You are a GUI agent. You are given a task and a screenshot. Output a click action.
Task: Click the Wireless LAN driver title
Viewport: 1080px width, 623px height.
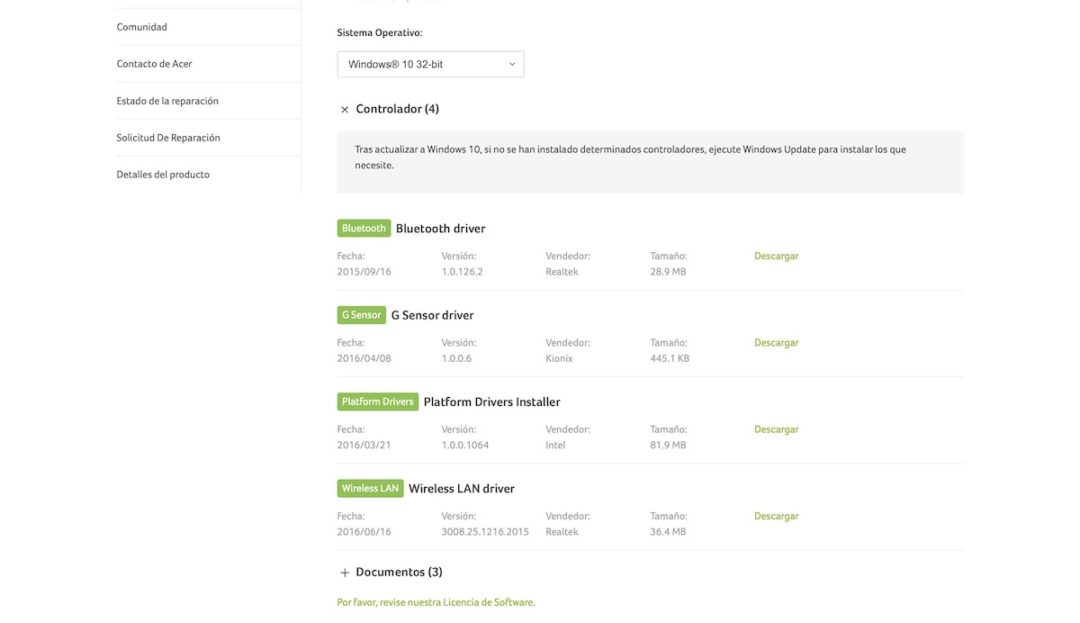pyautogui.click(x=461, y=489)
